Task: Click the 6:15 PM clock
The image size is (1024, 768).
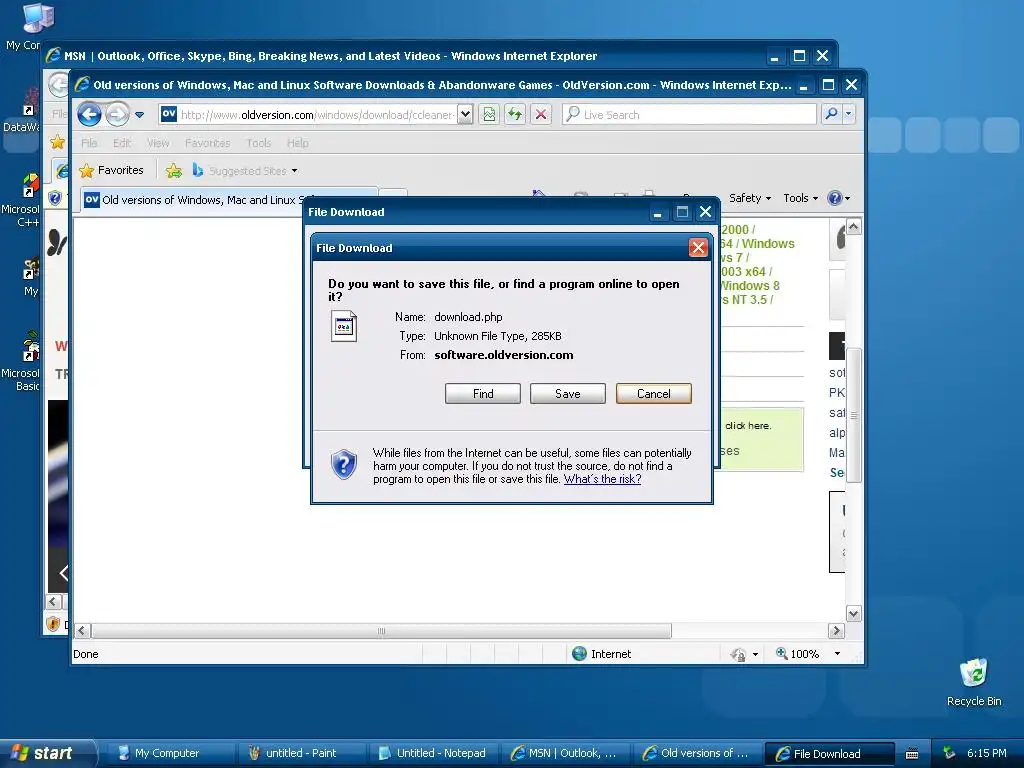Action: [987, 753]
